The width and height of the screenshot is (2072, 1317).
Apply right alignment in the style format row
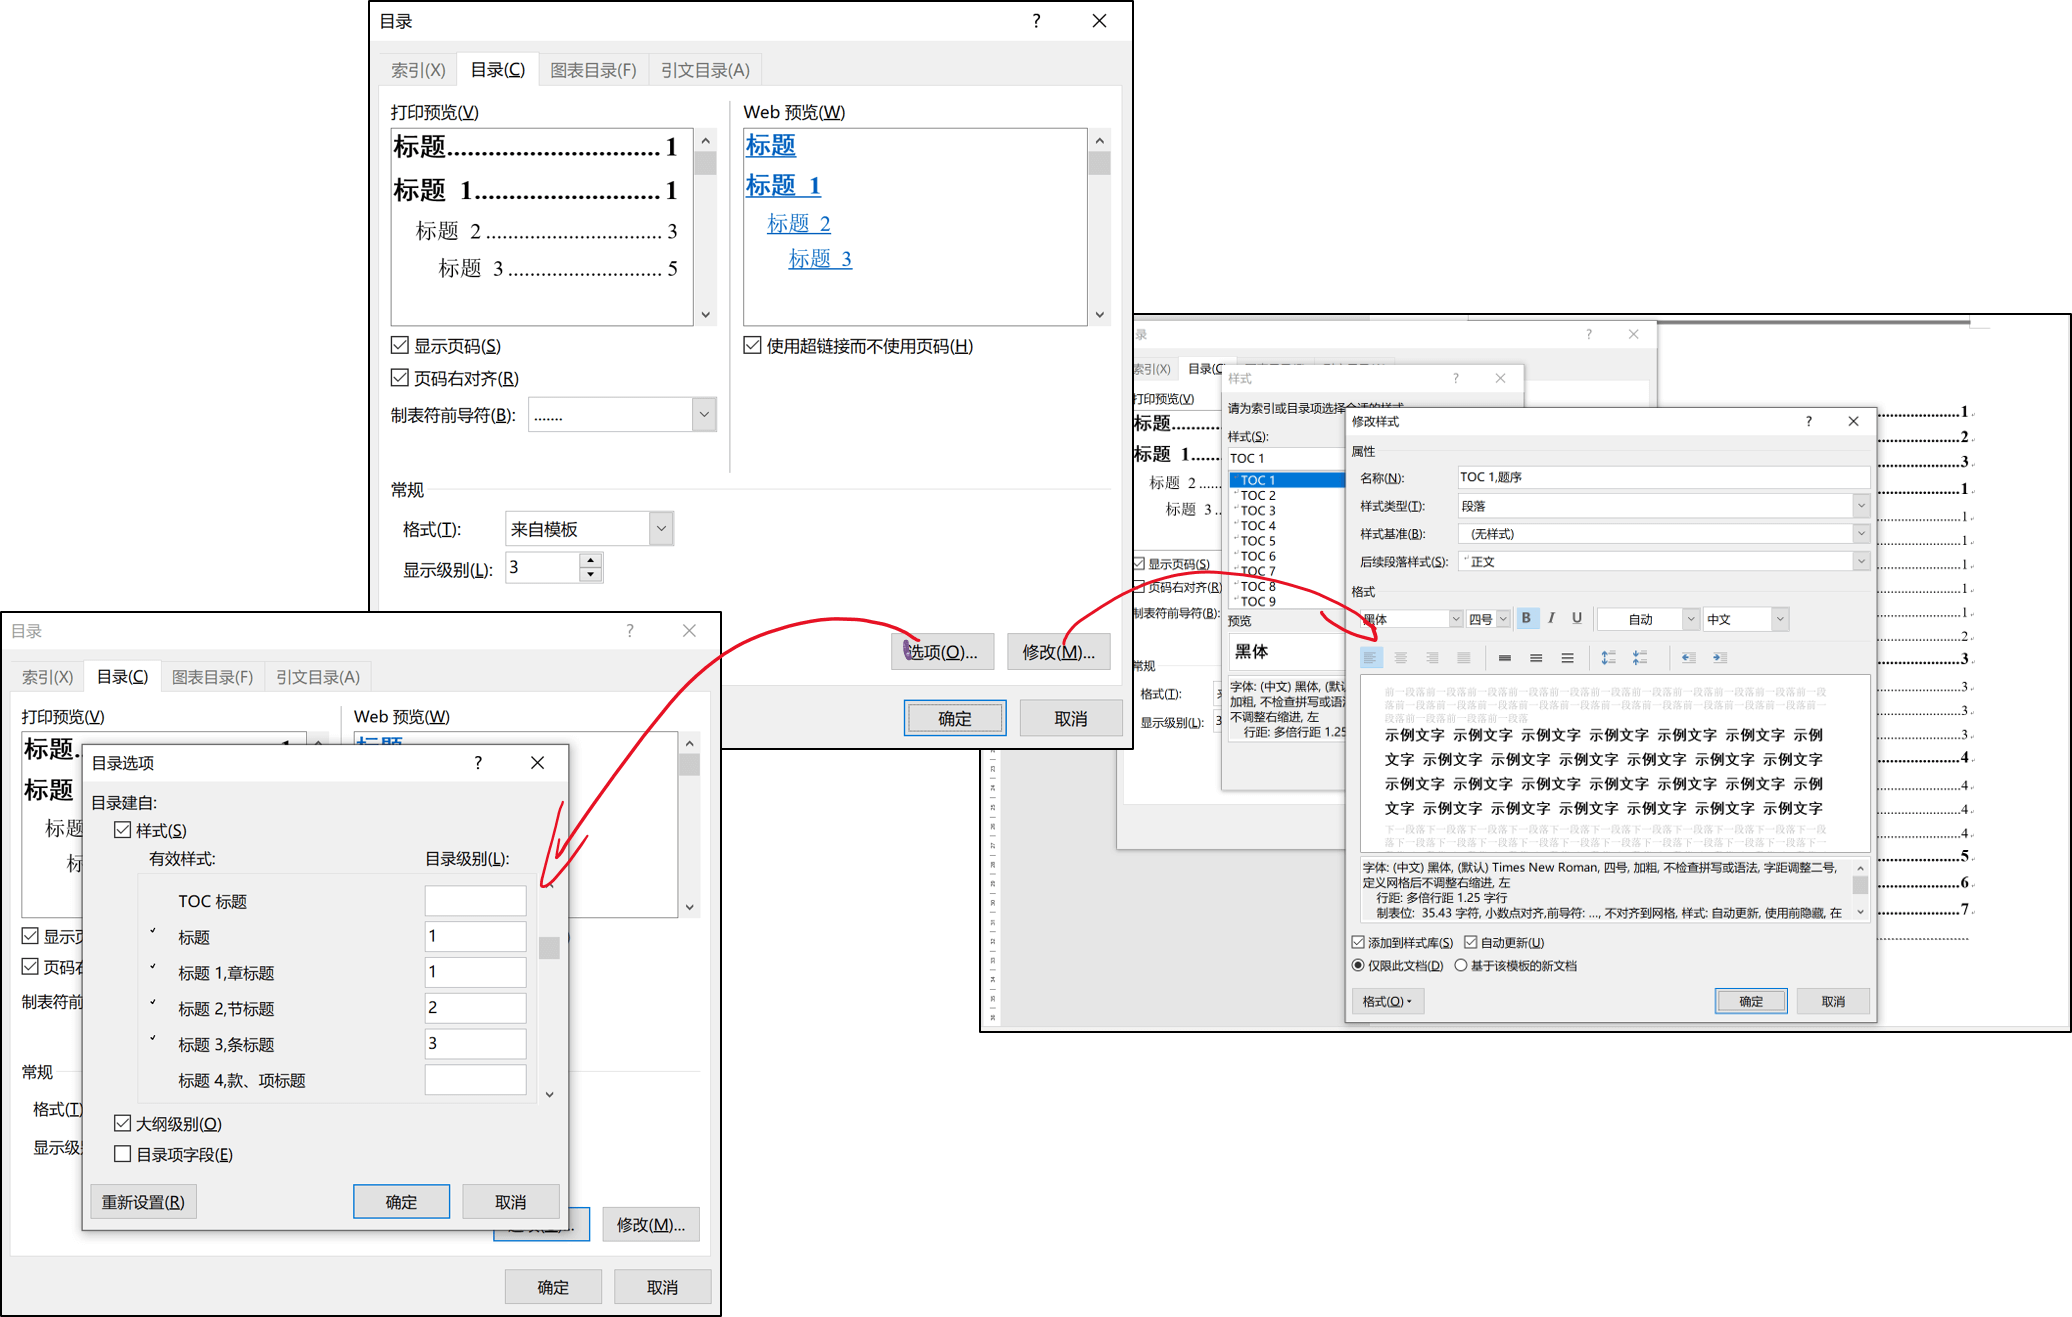(1432, 657)
